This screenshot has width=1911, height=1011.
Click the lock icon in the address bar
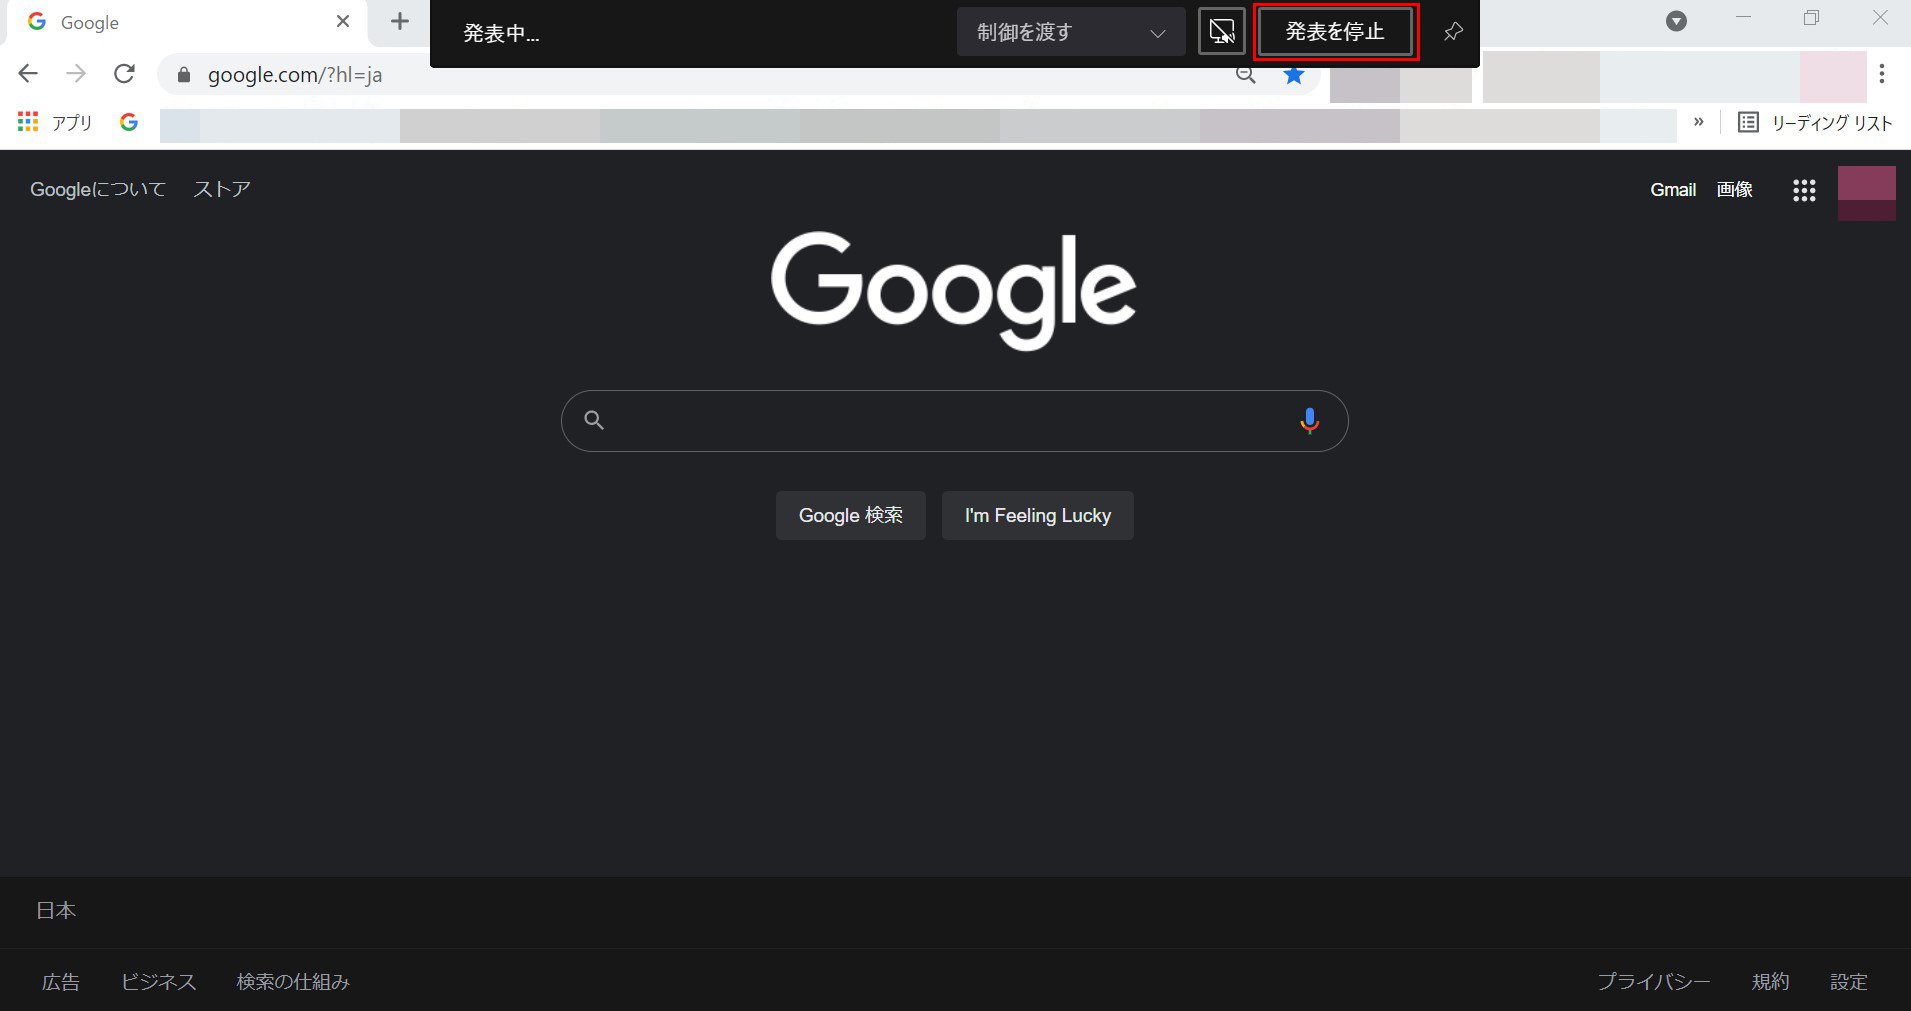coord(183,75)
